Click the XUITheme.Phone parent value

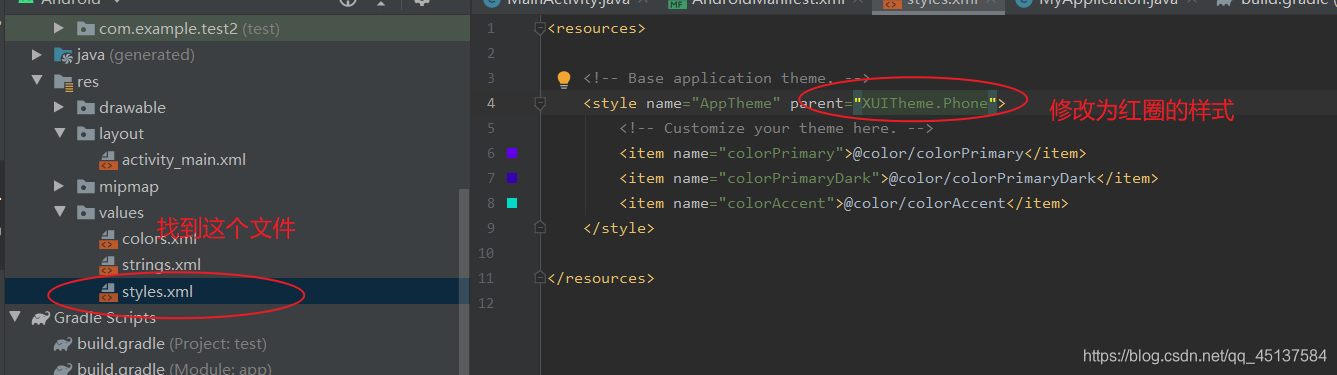pyautogui.click(x=925, y=103)
